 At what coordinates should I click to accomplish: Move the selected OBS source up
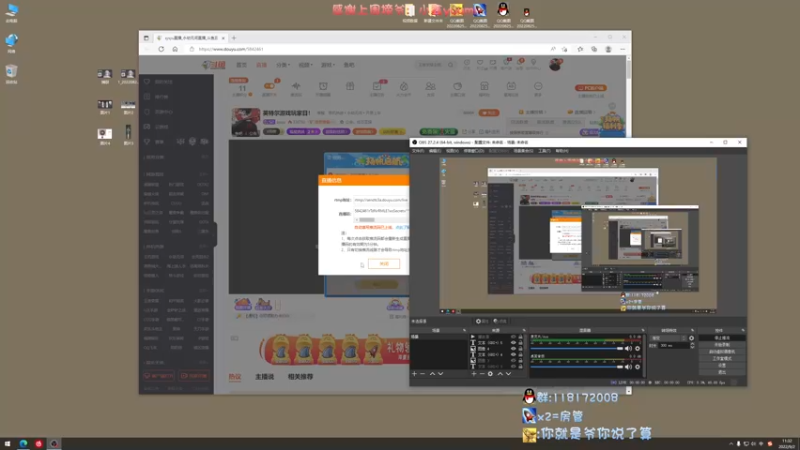pos(500,374)
